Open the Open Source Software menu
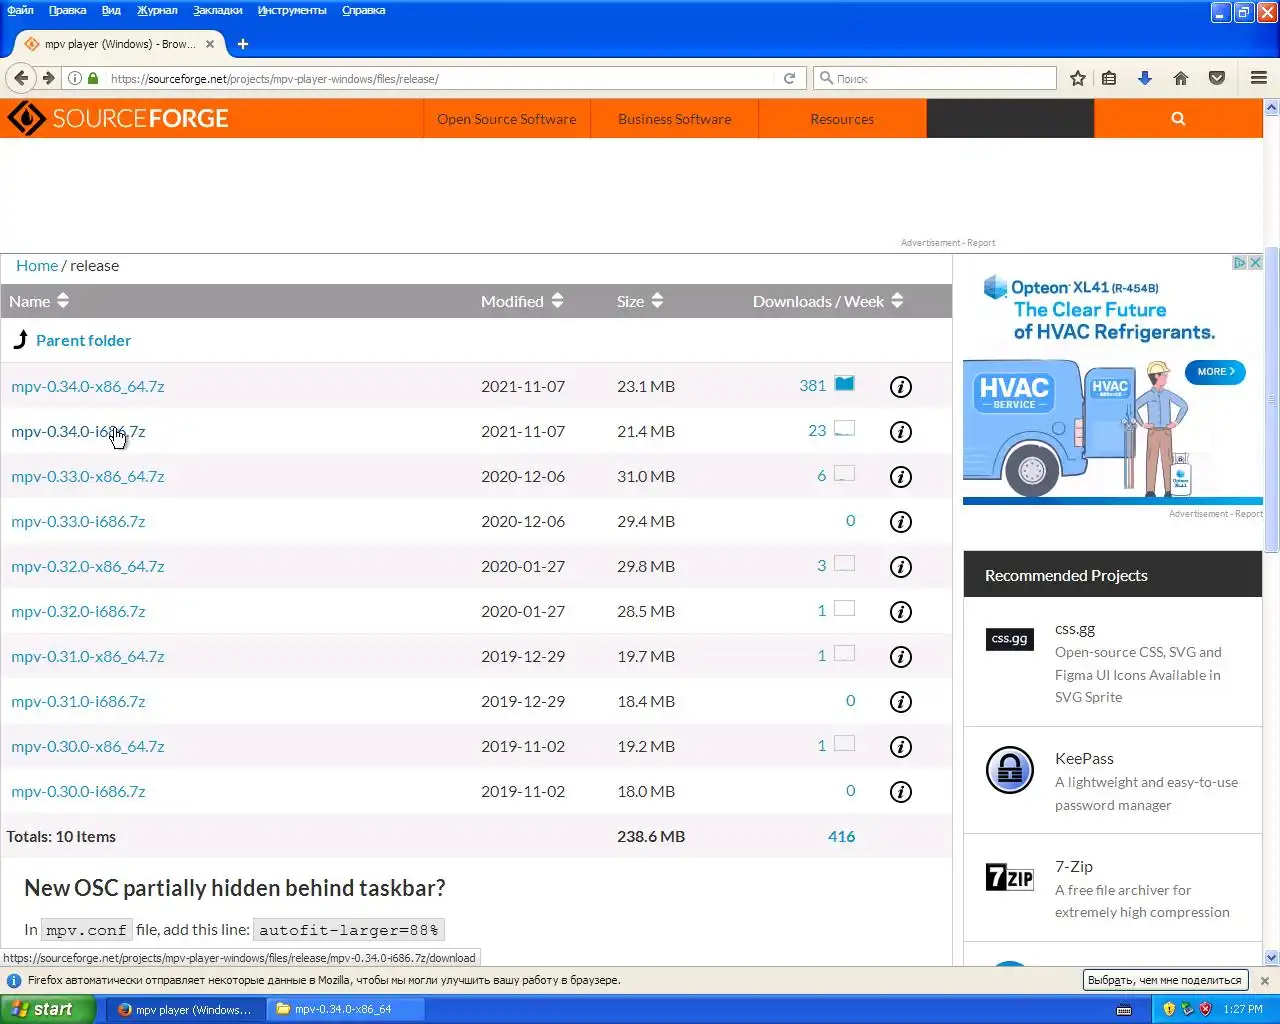Screen dimensions: 1280x1024 pos(507,119)
